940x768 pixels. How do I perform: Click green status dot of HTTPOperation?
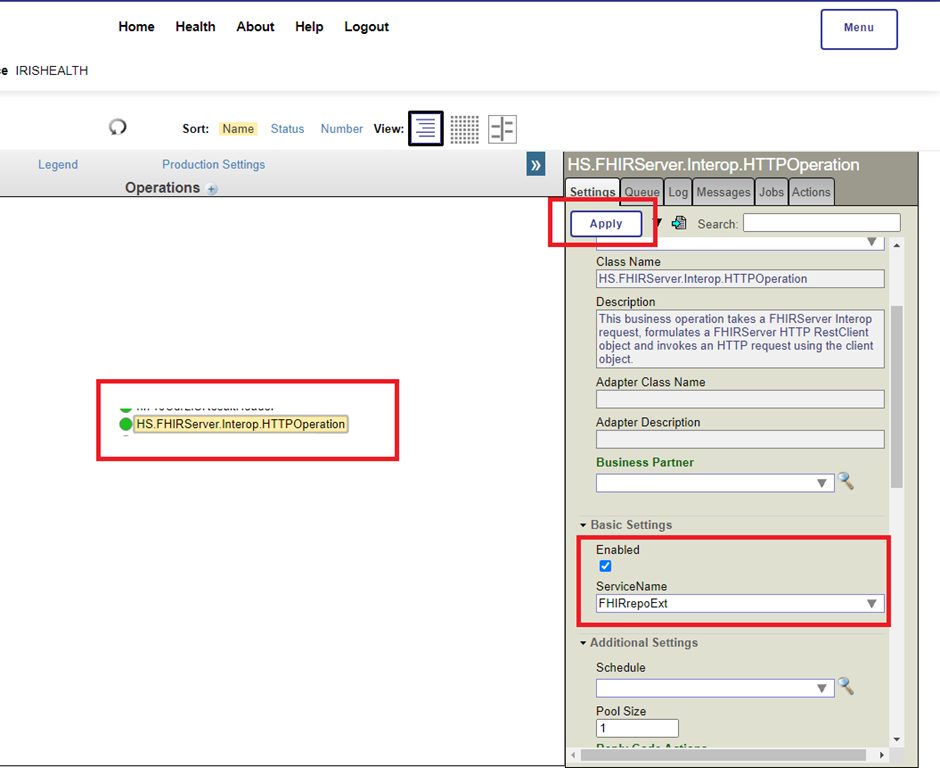[126, 424]
